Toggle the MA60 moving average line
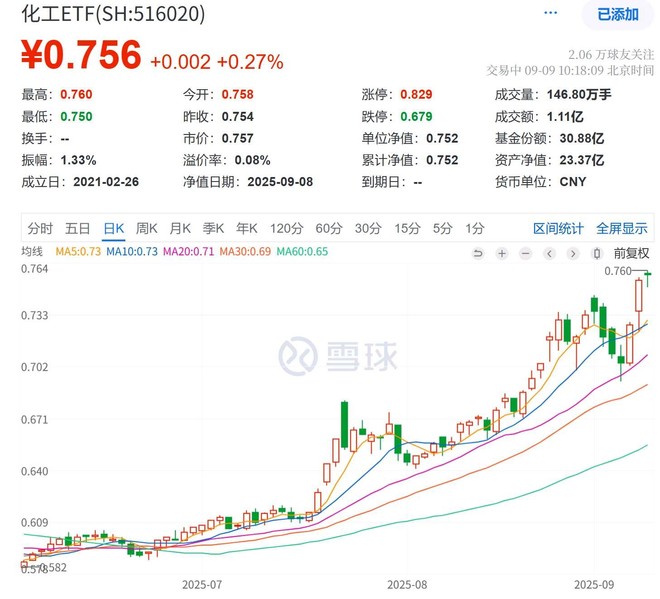 click(302, 252)
